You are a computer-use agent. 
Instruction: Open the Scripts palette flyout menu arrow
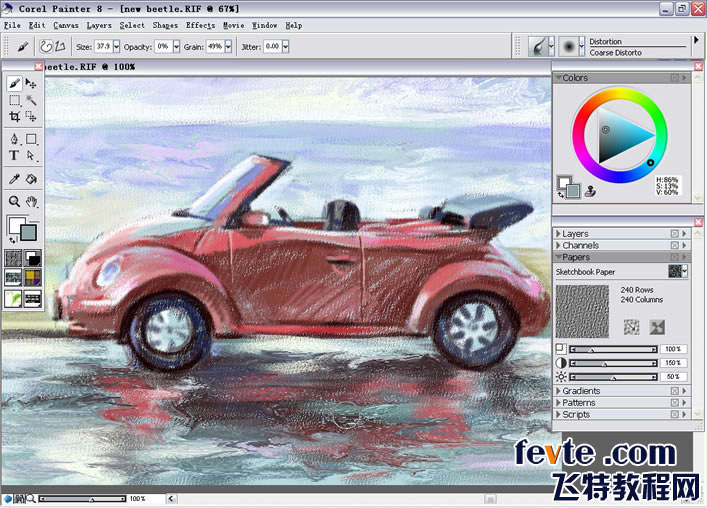point(684,414)
